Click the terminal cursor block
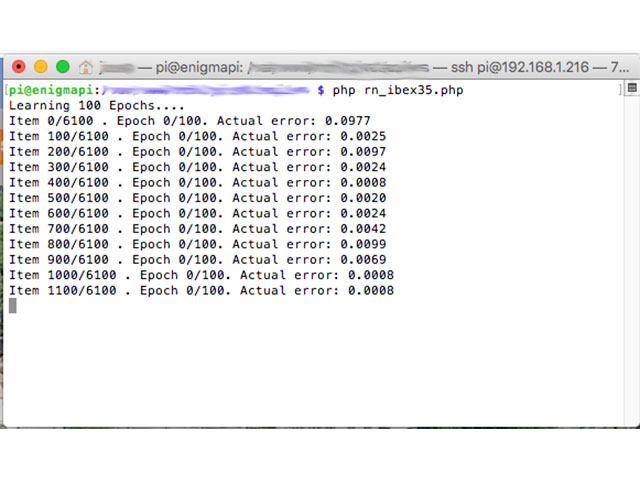This screenshot has height=480, width=640. [x=13, y=306]
